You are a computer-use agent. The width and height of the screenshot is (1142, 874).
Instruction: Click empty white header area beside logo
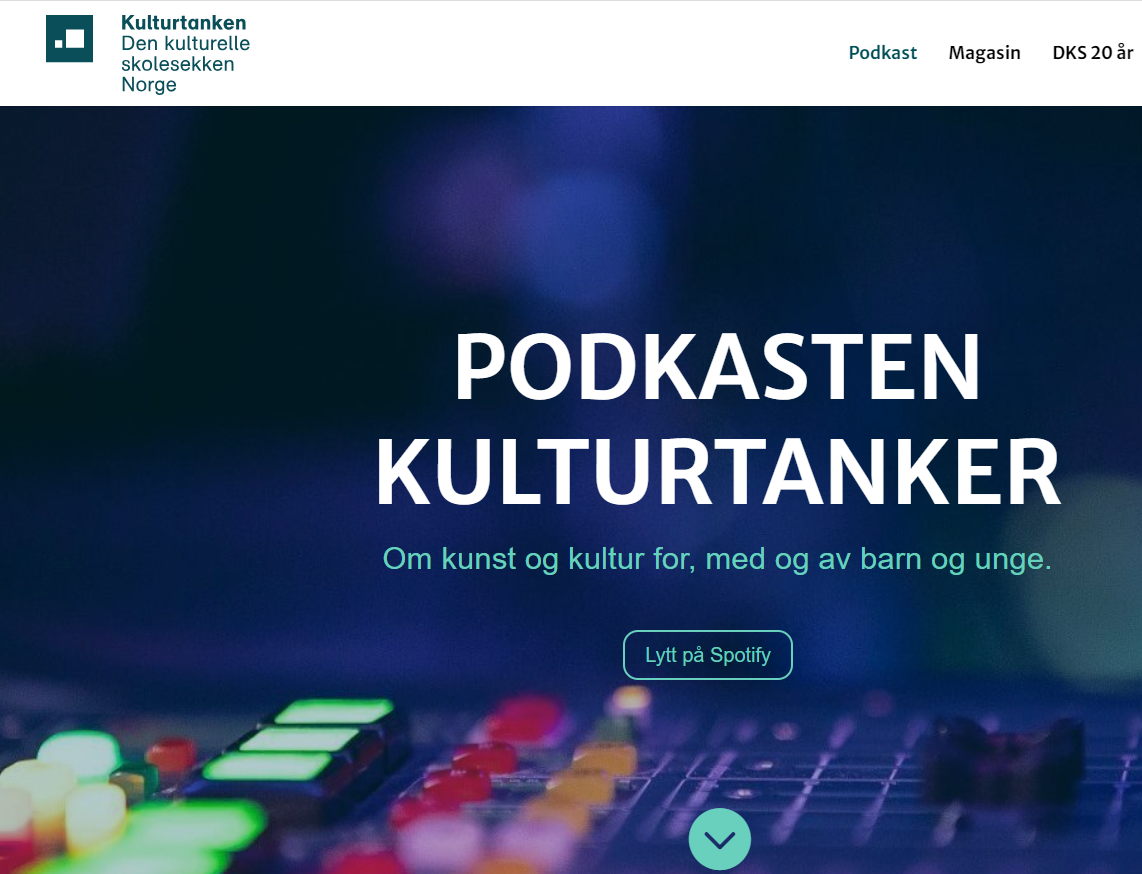546,52
